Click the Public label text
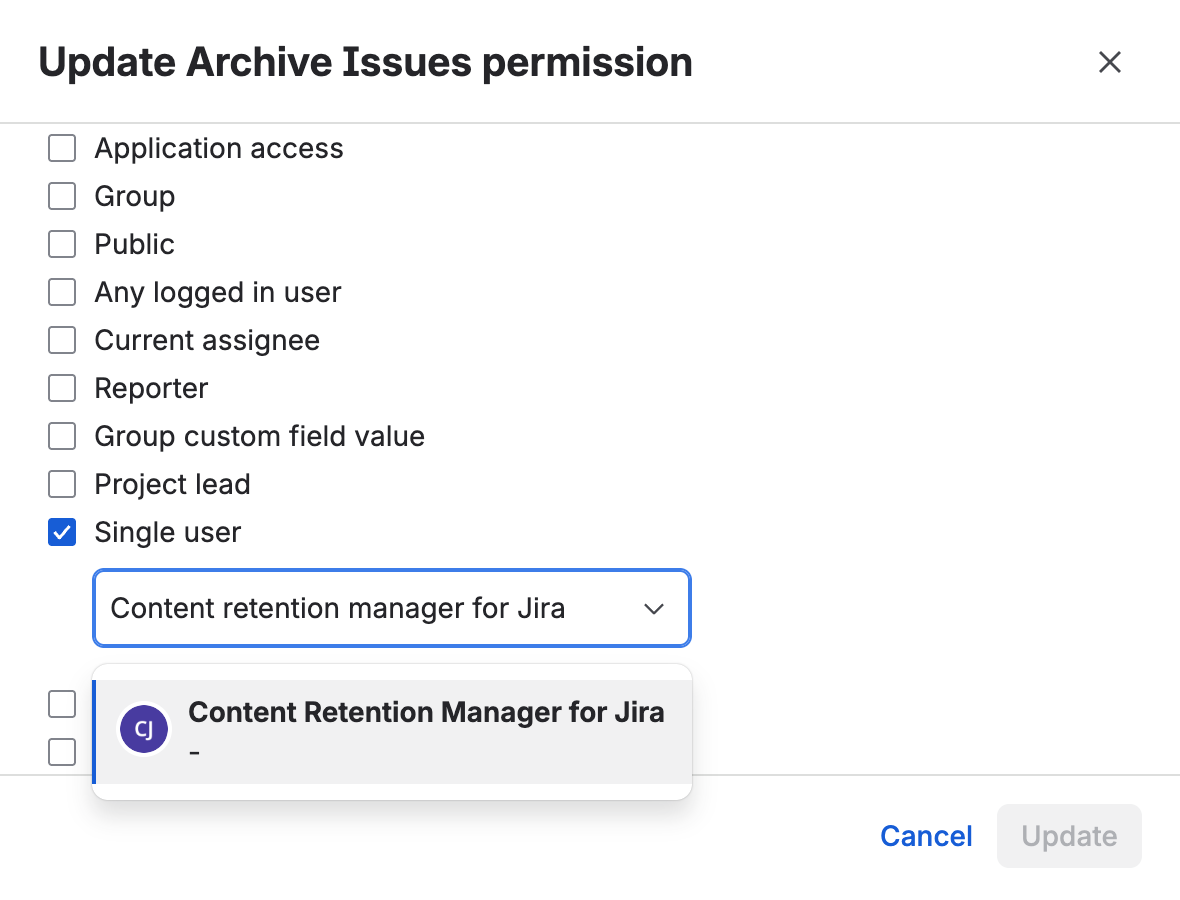Viewport: 1180px width, 900px height. tap(135, 245)
